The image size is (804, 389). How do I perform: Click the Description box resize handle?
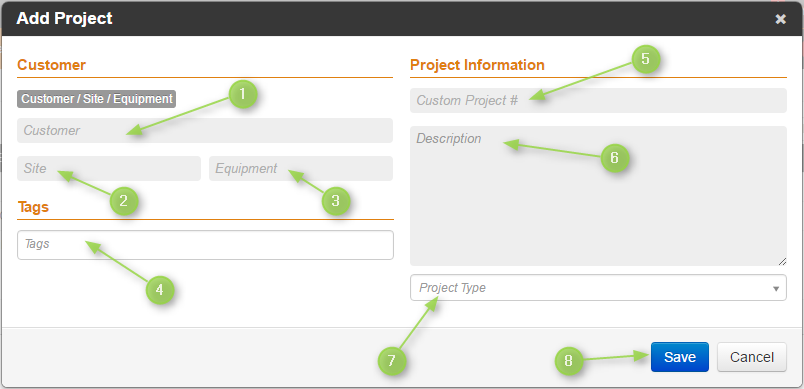(x=782, y=261)
